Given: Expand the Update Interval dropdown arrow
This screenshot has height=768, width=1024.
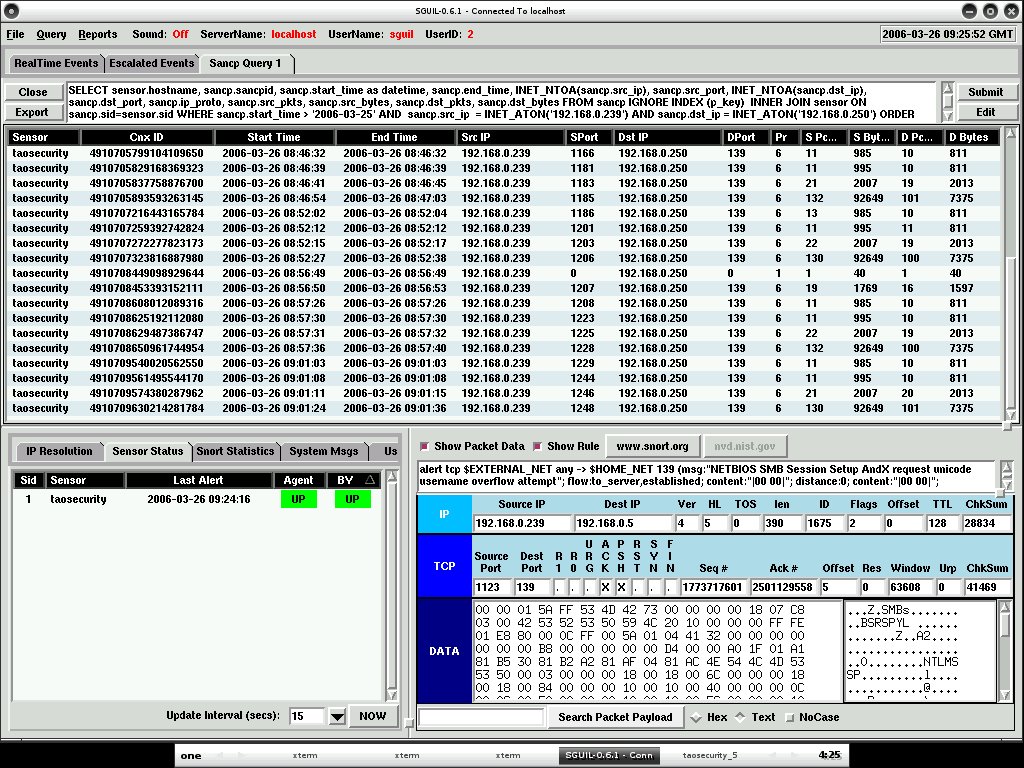Looking at the screenshot, I should [337, 716].
